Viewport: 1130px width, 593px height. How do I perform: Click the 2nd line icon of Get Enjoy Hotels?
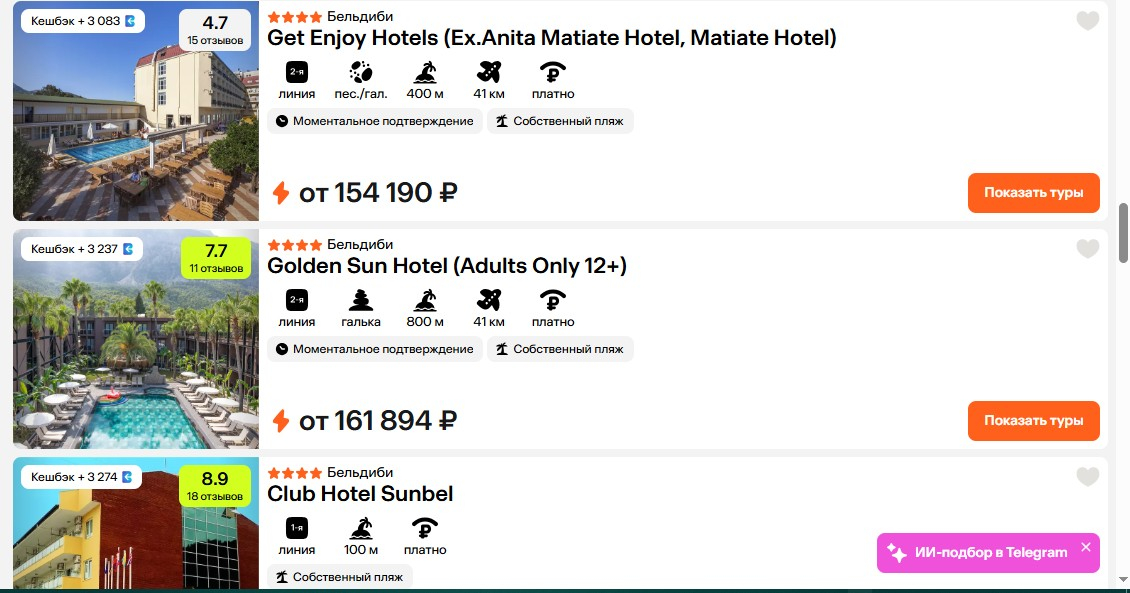[x=297, y=72]
